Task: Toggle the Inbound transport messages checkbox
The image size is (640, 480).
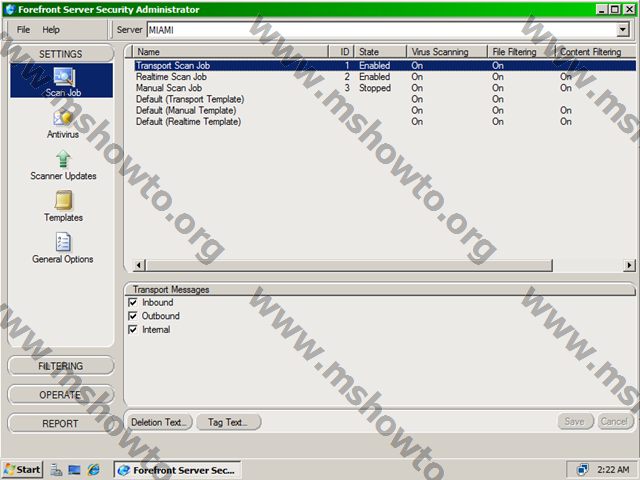Action: pyautogui.click(x=133, y=302)
